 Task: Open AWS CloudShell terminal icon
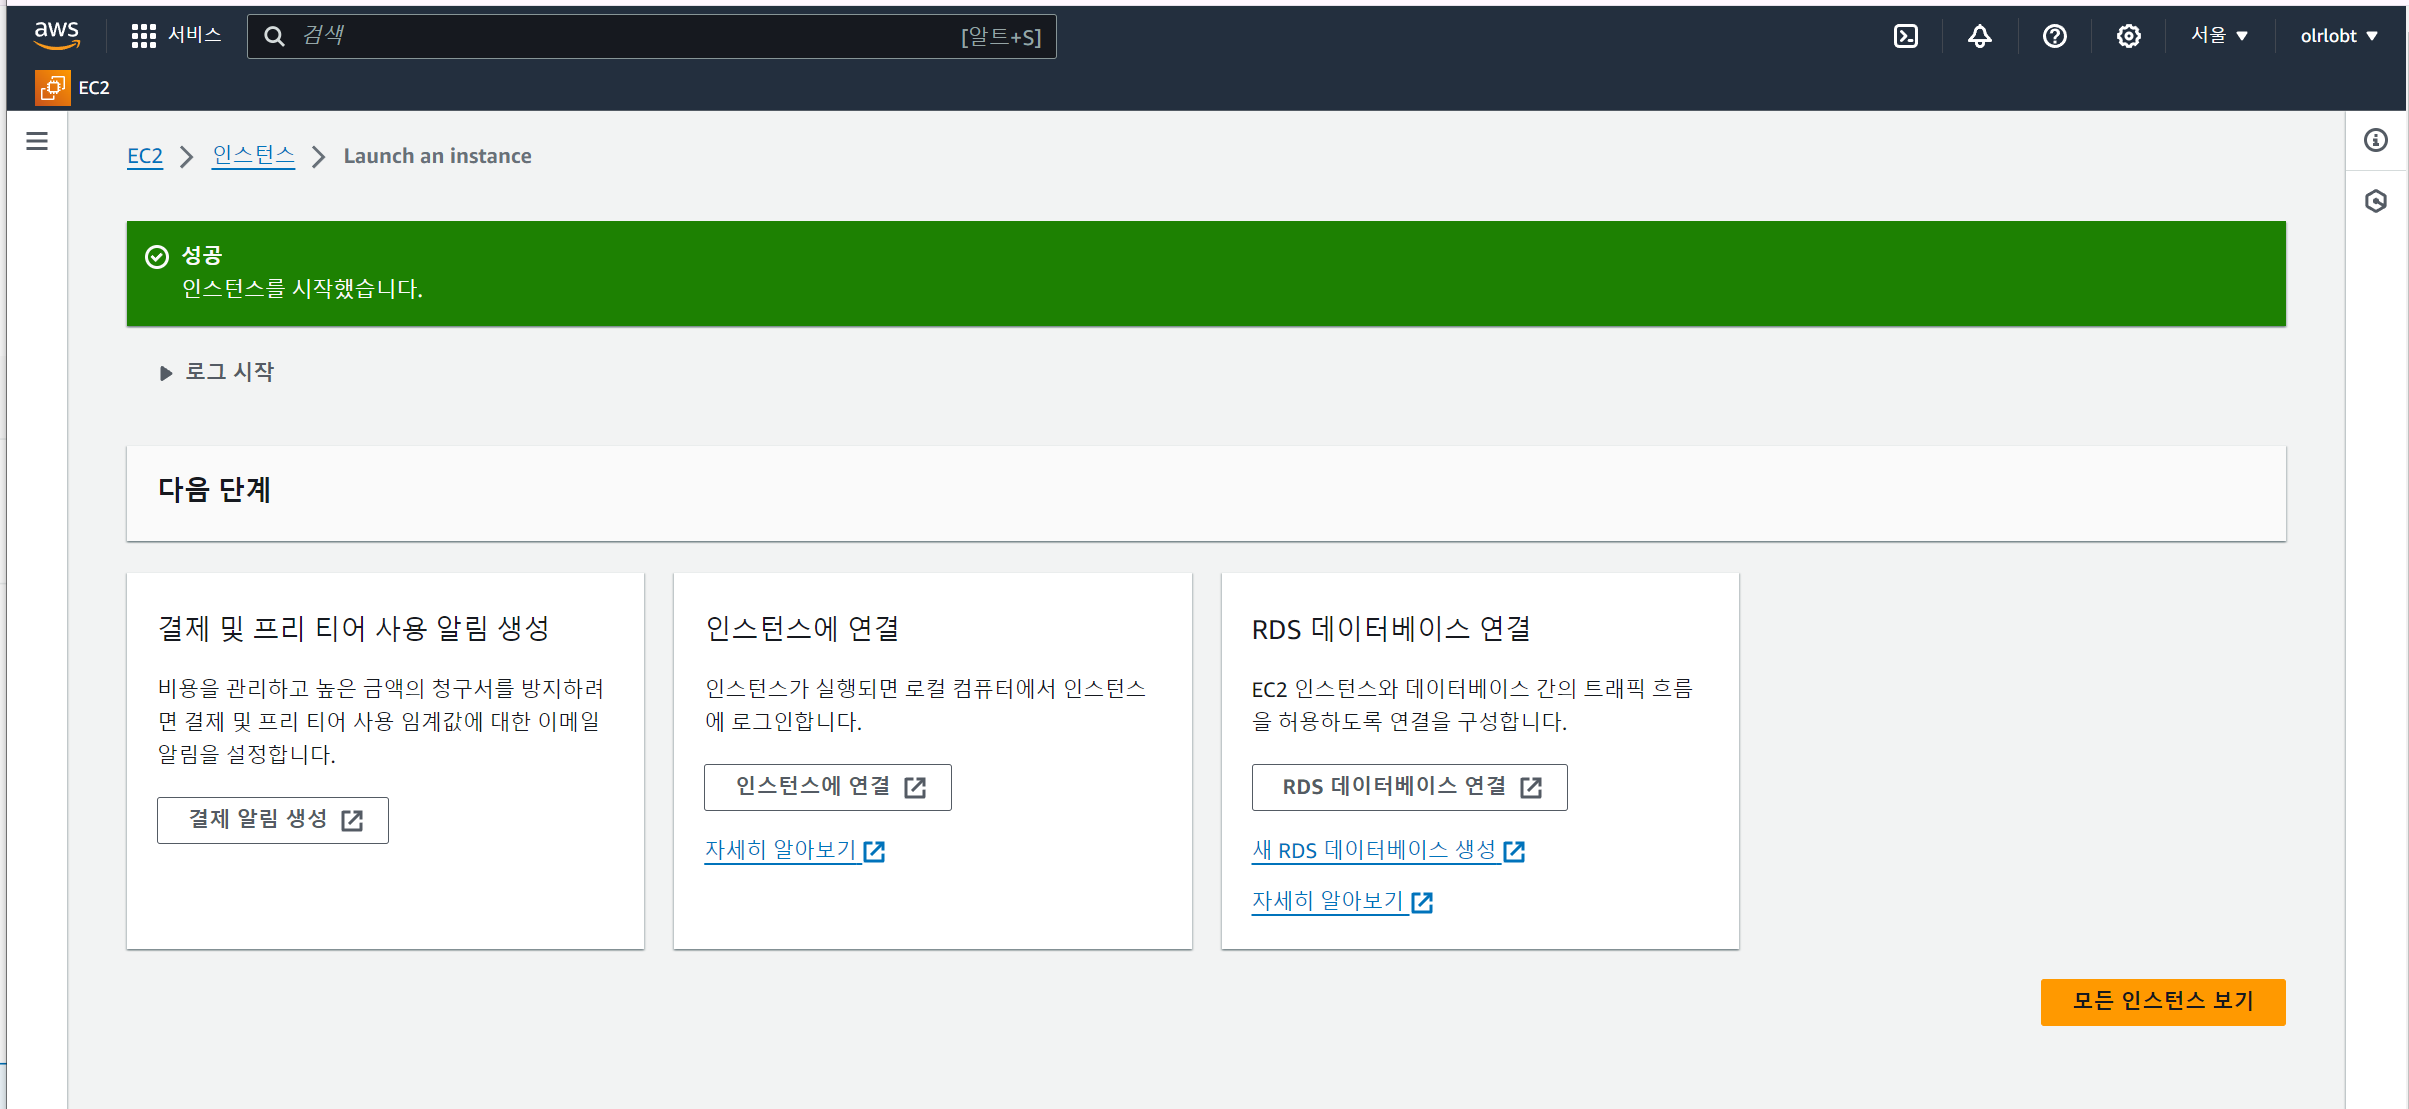[x=1905, y=36]
